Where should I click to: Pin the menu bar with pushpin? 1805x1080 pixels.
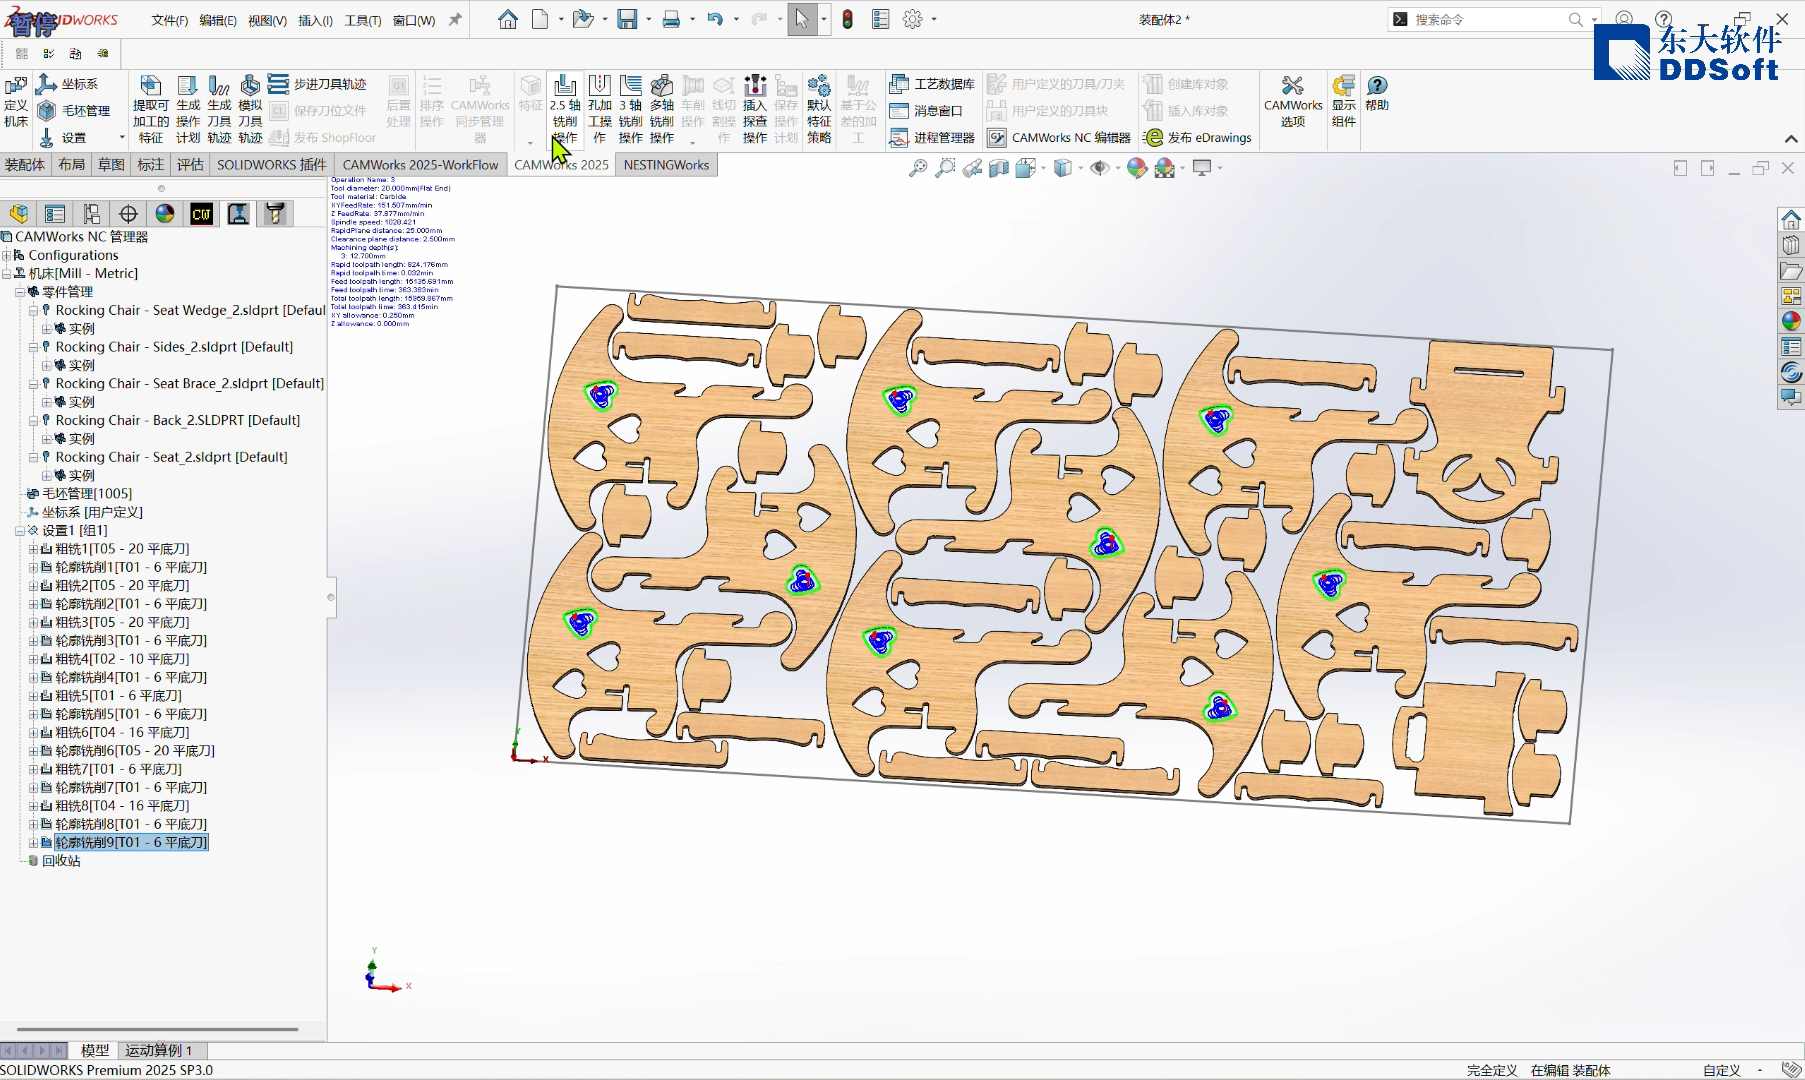[455, 20]
